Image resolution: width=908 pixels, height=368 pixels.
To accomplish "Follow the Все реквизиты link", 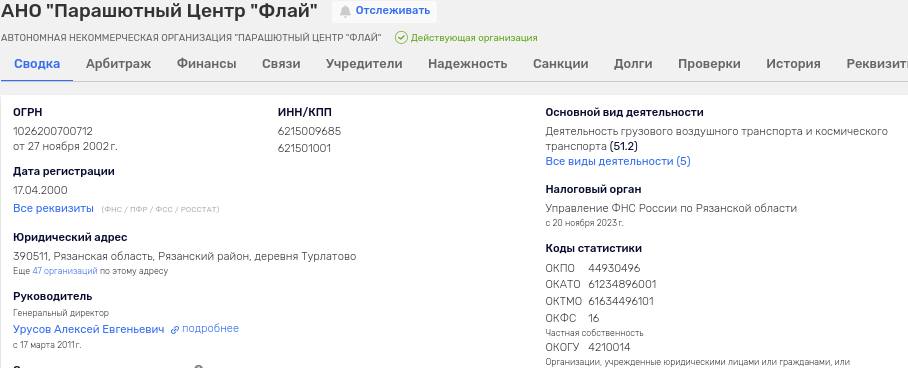I will point(53,208).
